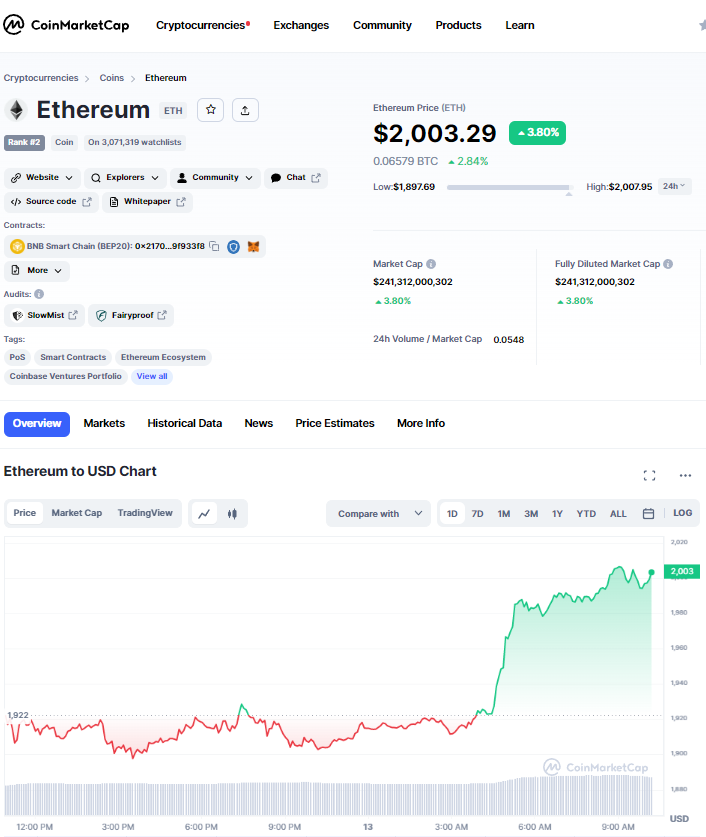Viewport: 706px width, 837px height.
Task: Switch to candlestick chart icon
Action: [232, 514]
